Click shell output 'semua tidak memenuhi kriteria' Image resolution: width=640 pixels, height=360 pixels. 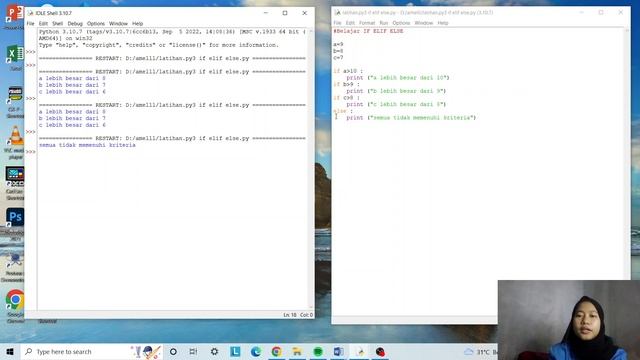[87, 145]
